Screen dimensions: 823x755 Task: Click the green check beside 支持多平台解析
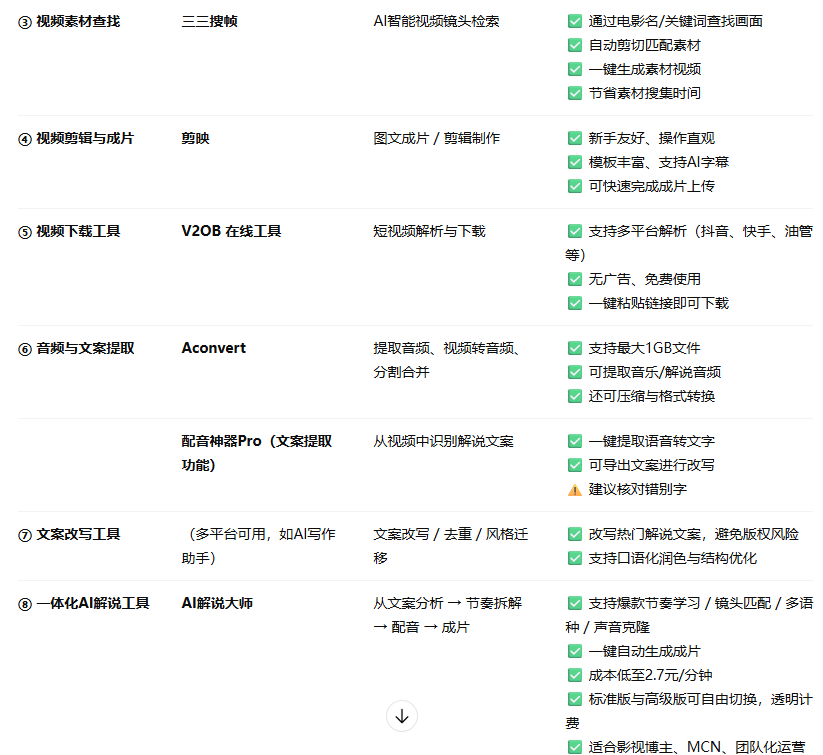[575, 231]
